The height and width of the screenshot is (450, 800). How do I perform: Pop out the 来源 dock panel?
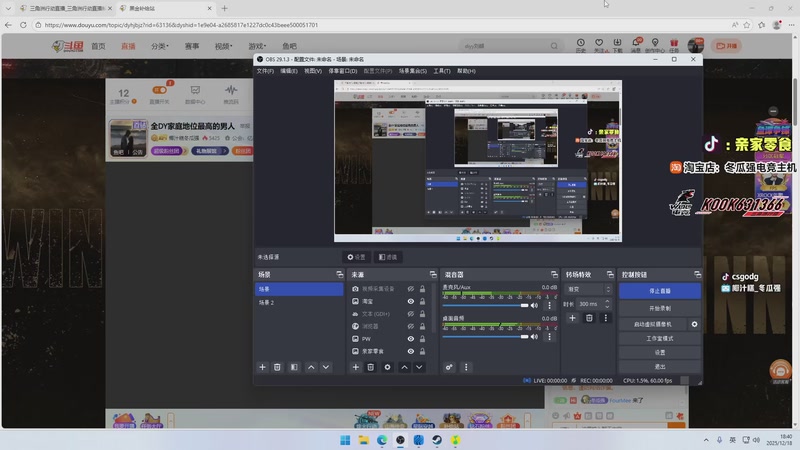click(433, 274)
